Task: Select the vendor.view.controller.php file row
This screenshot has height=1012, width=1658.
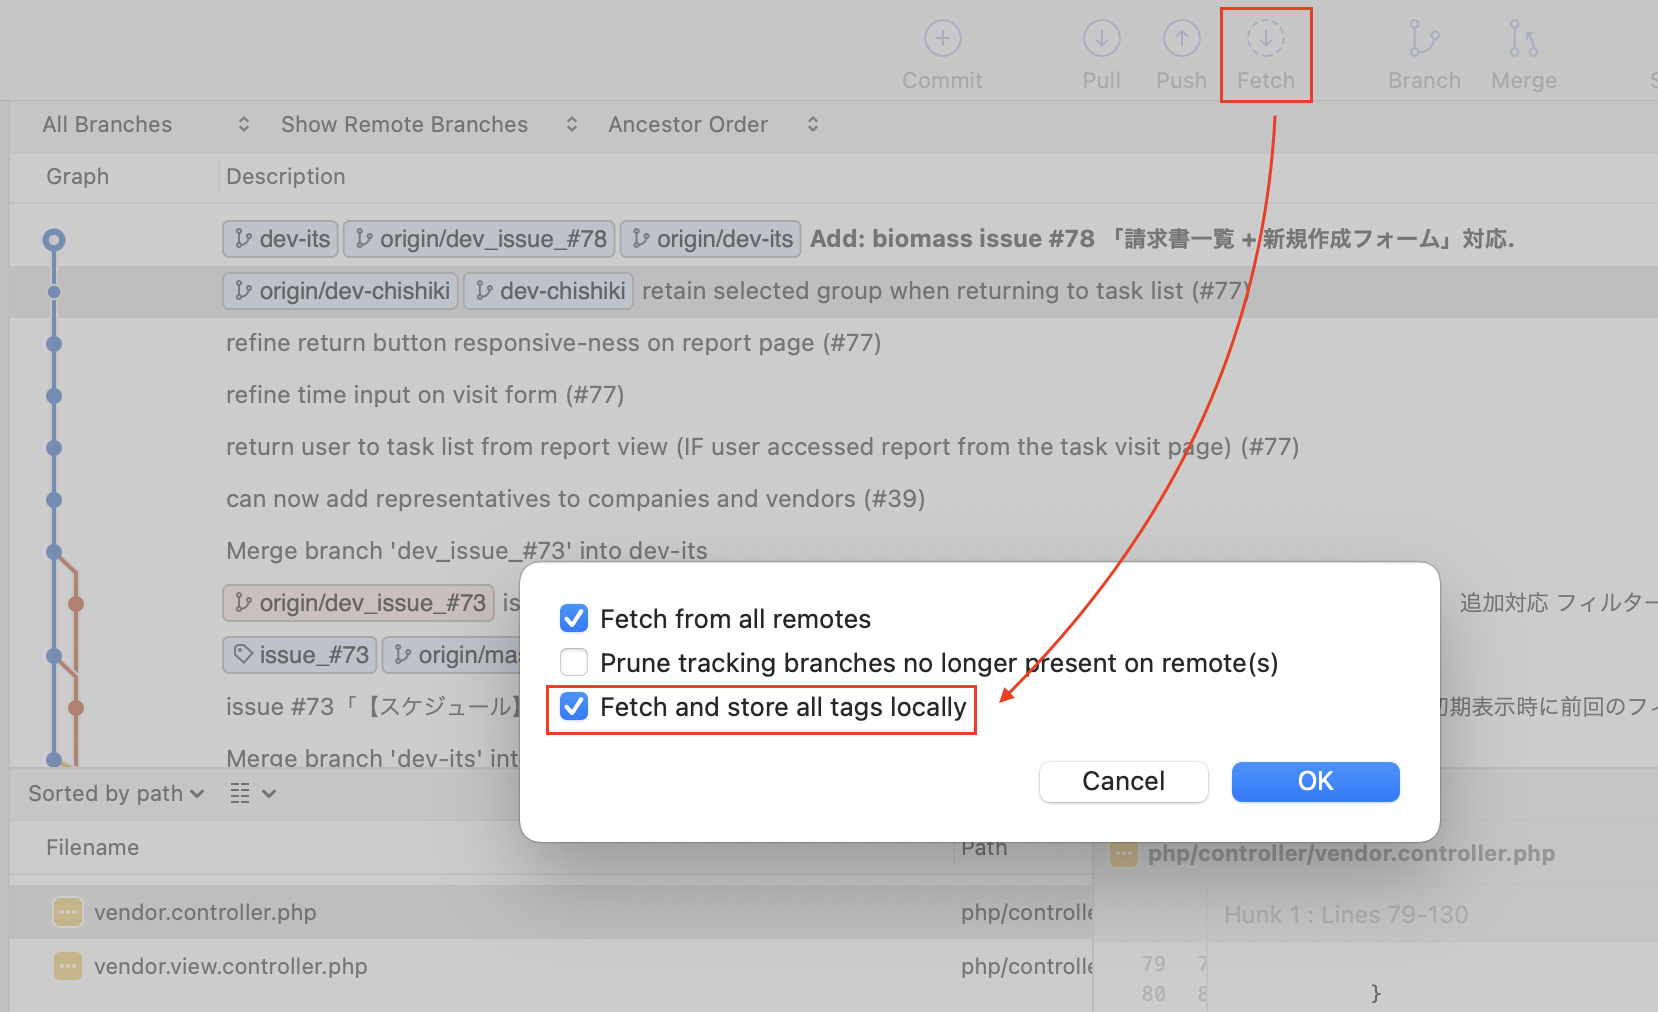Action: [230, 966]
